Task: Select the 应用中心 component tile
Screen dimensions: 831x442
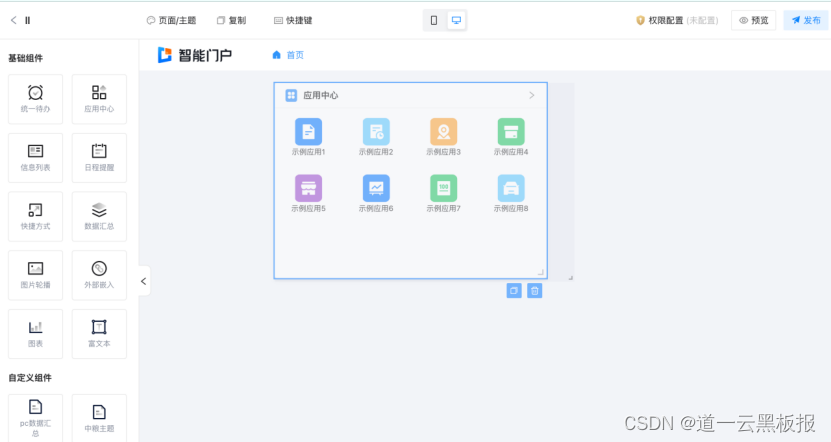Action: coord(99,99)
